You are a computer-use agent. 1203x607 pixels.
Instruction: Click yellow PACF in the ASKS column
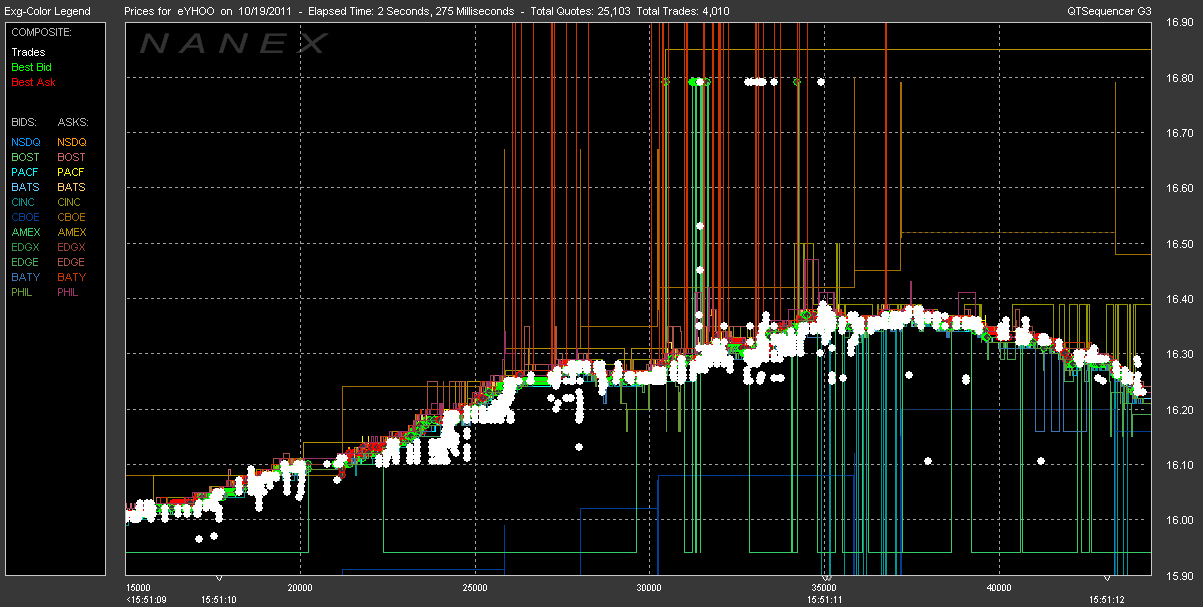pyautogui.click(x=72, y=172)
